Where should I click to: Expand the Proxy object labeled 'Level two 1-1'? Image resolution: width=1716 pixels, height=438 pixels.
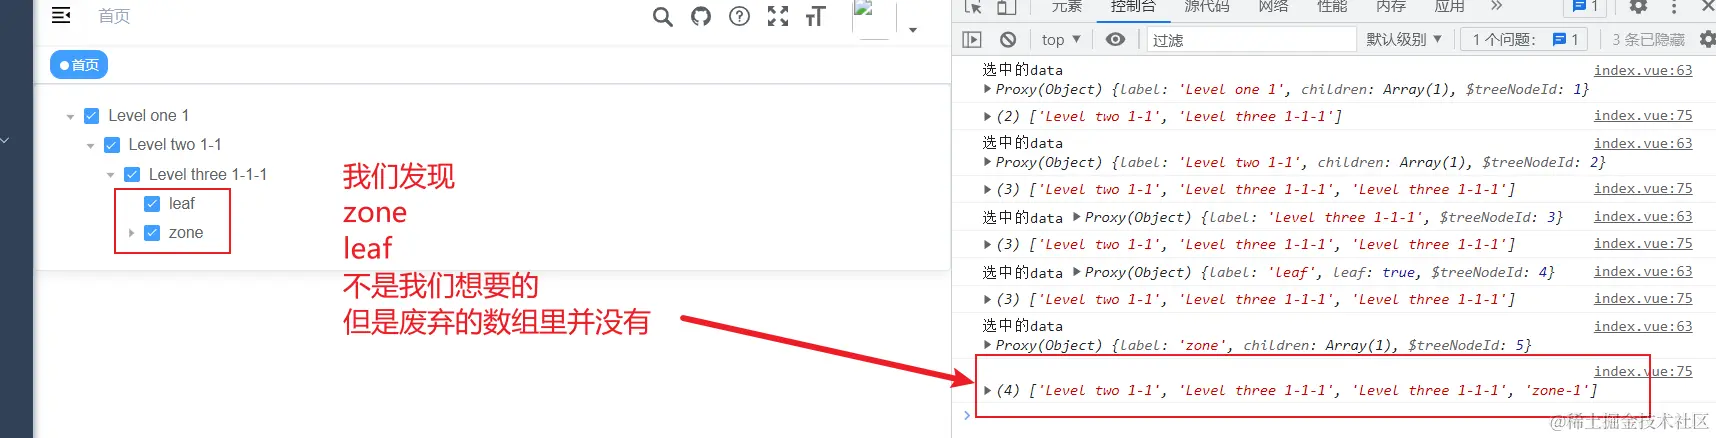(x=988, y=162)
